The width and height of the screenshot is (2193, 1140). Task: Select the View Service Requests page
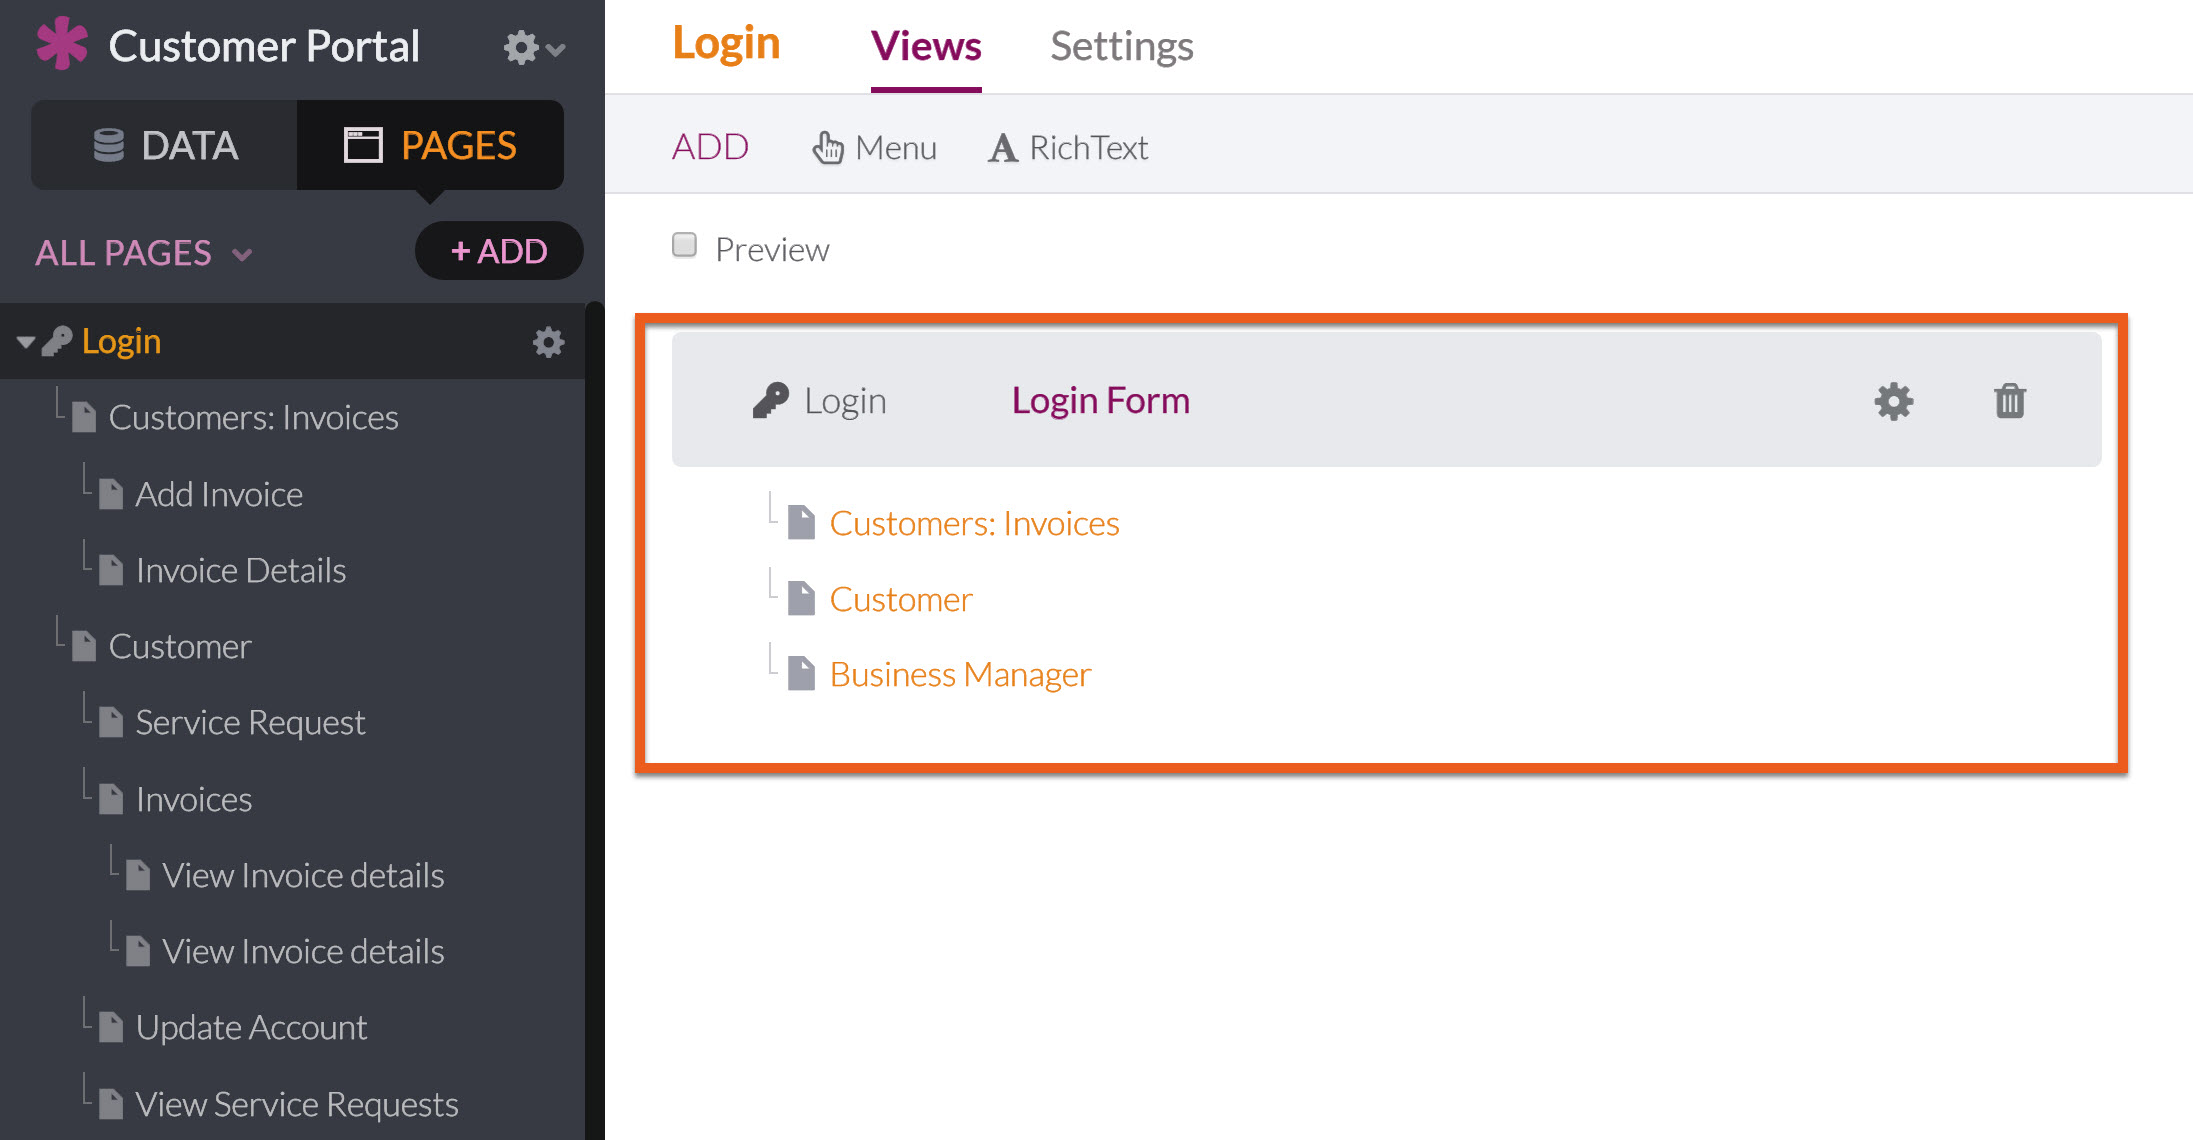[x=297, y=1104]
